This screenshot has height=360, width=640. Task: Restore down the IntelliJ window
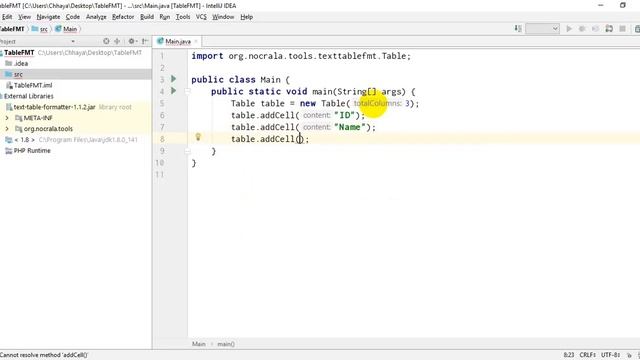tap(622, 5)
